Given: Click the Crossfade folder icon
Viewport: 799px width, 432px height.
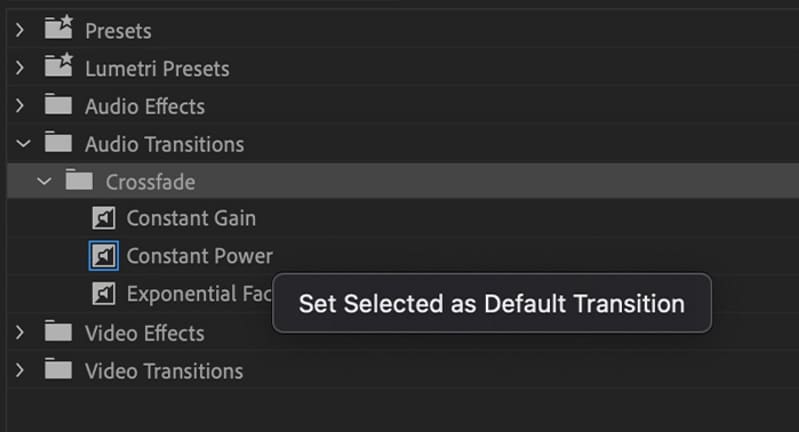Looking at the screenshot, I should tap(80, 181).
